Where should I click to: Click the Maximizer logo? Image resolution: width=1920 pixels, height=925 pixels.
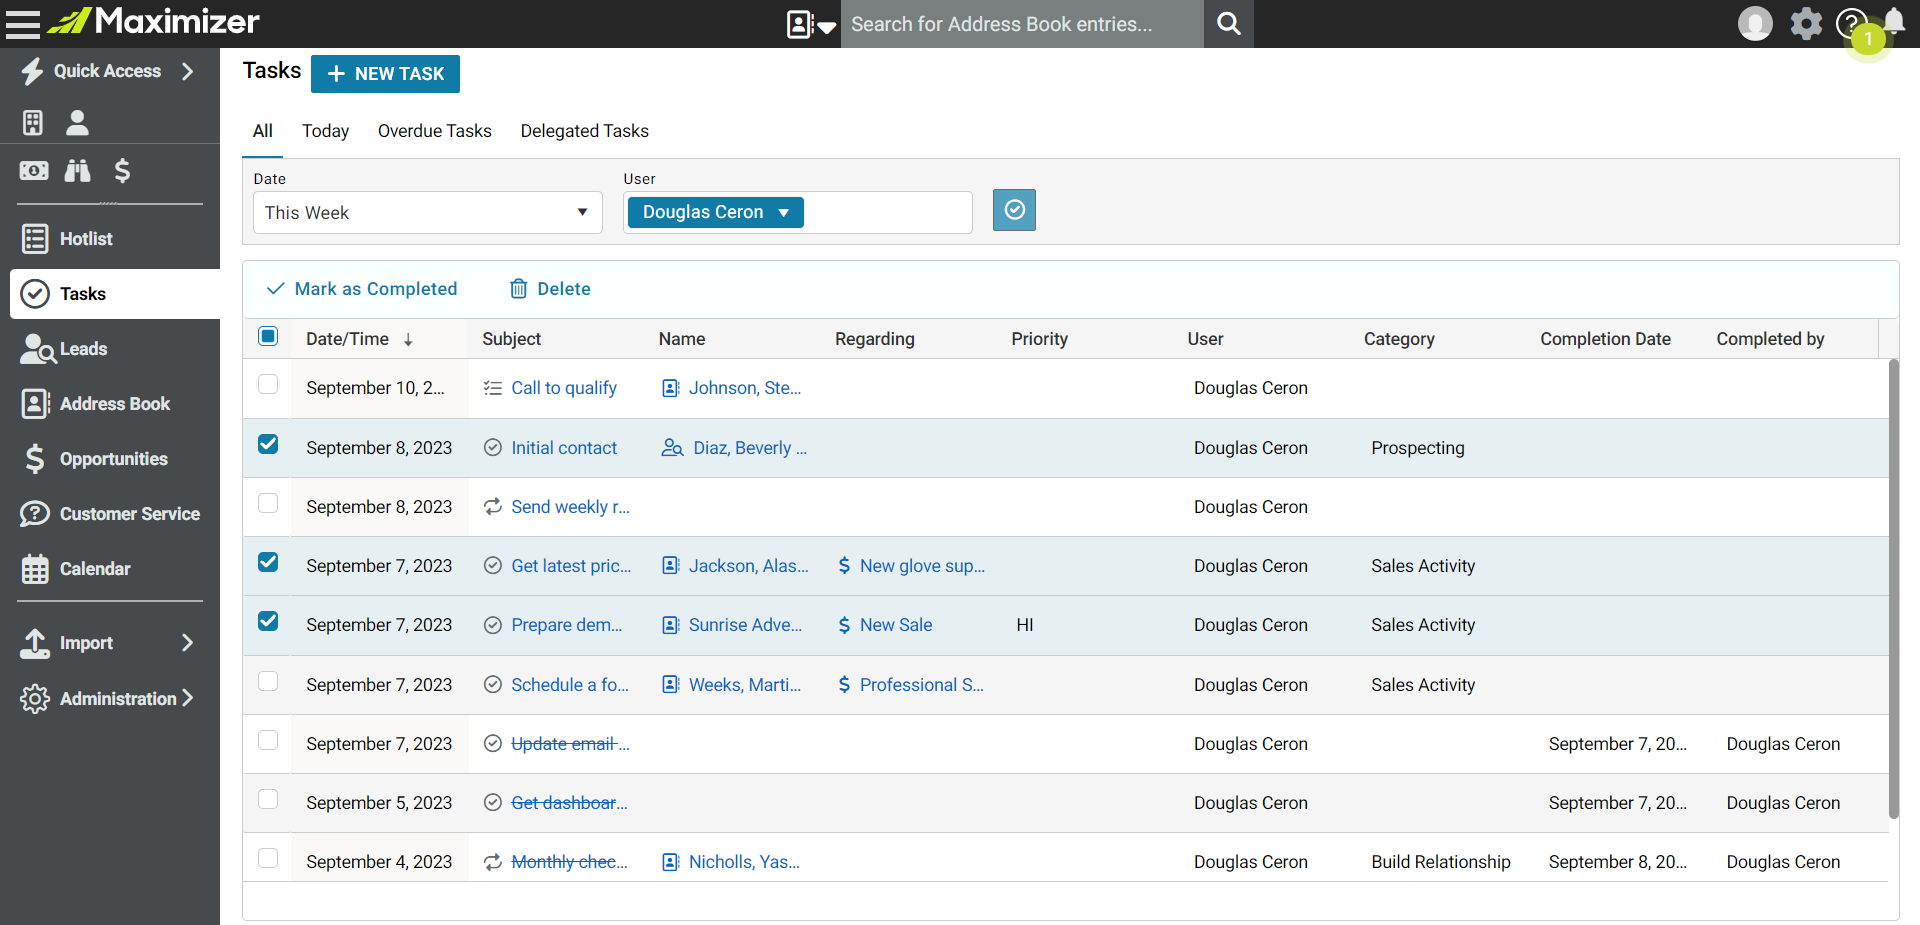[153, 21]
